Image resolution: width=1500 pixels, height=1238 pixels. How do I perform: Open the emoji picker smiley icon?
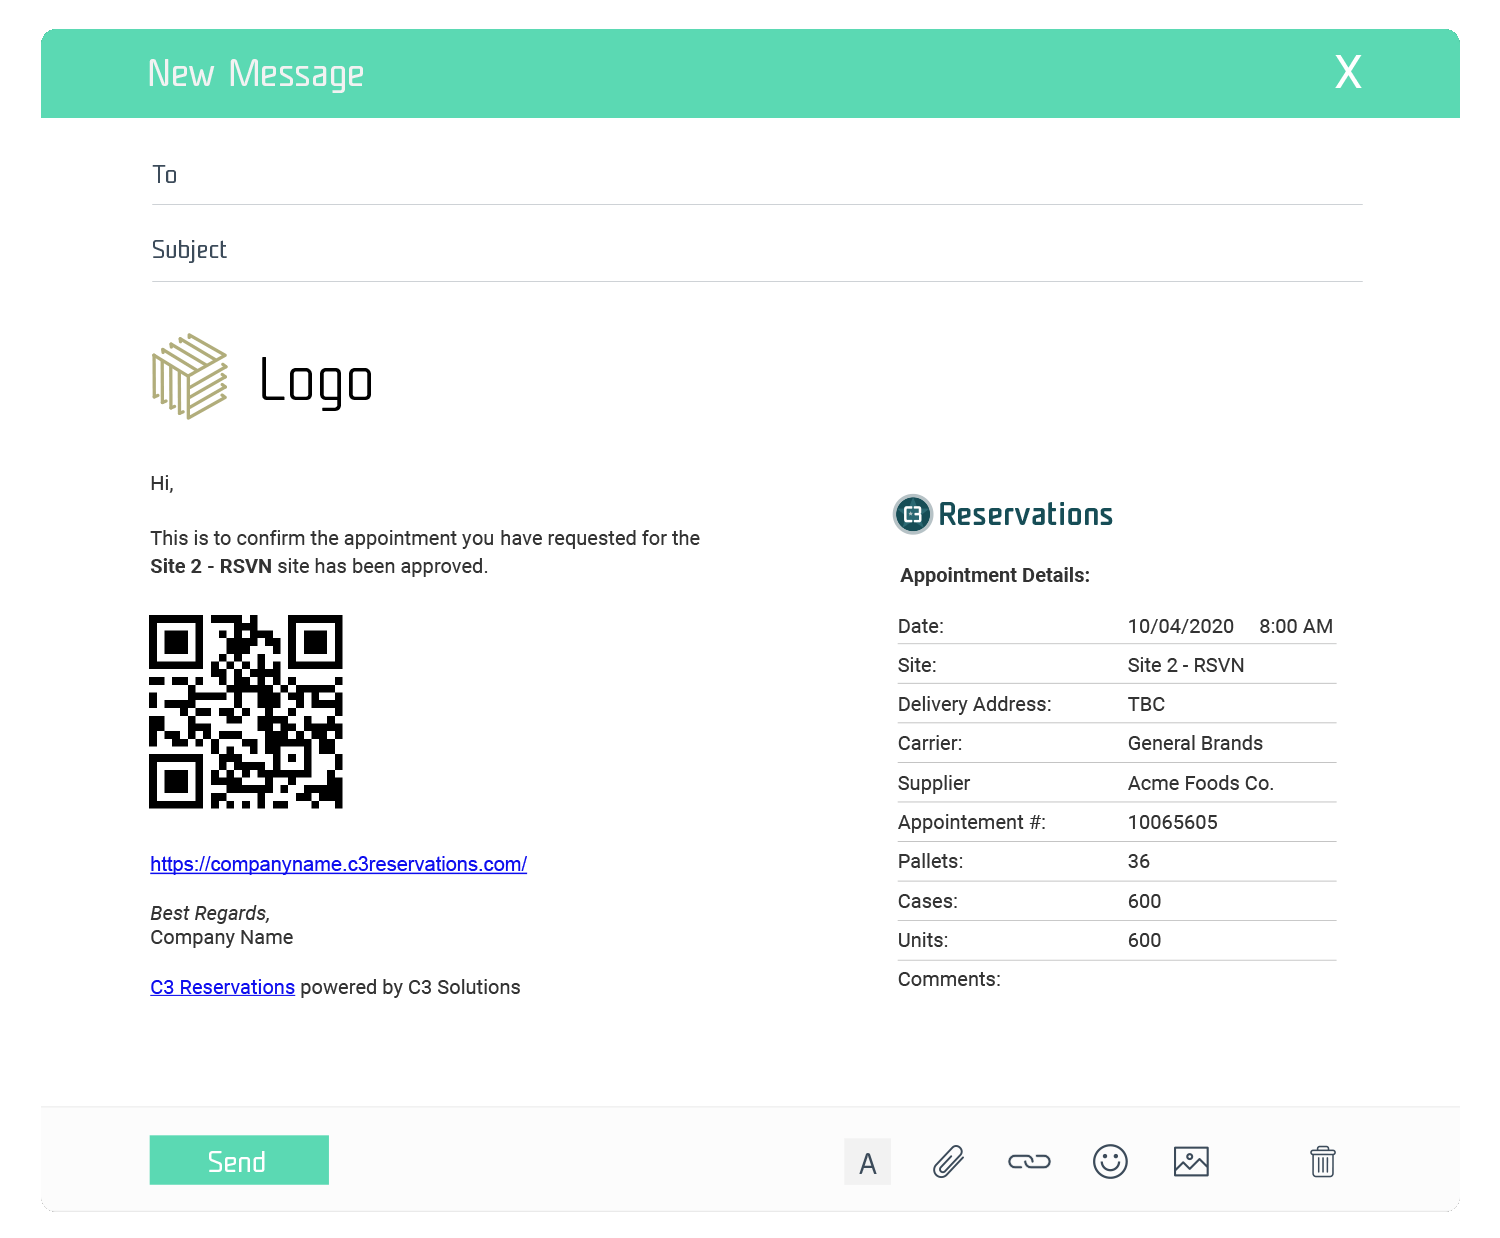(1110, 1162)
